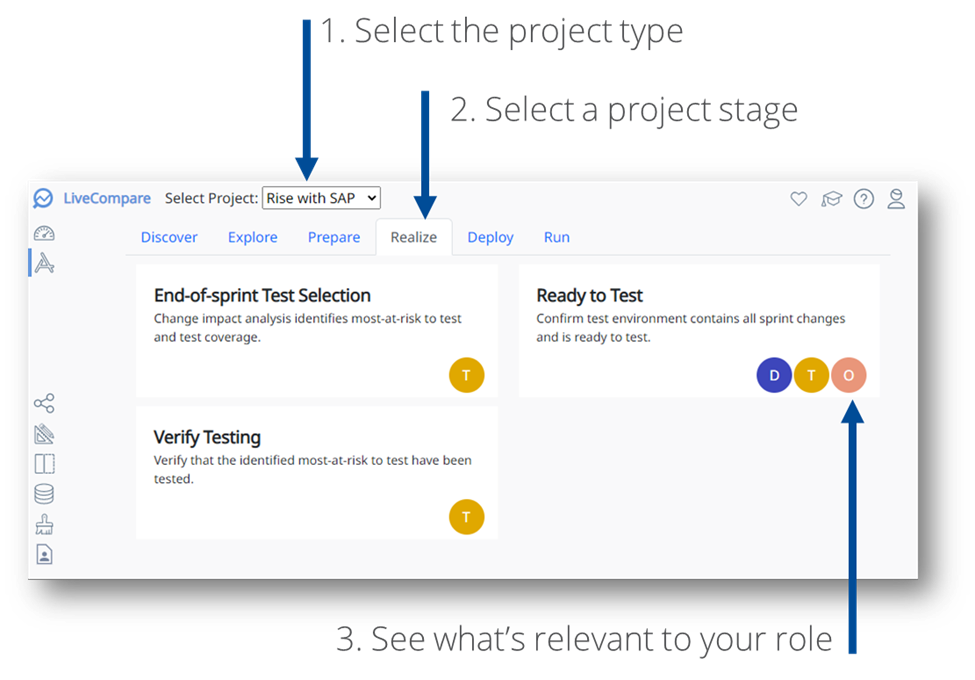Viewport: 975px width, 680px height.
Task: Open the Prepare tab
Action: click(x=334, y=237)
